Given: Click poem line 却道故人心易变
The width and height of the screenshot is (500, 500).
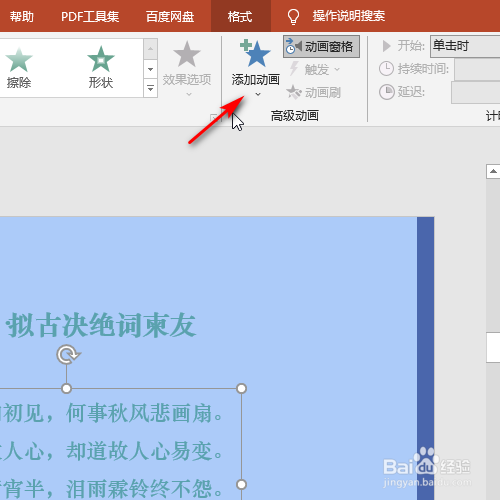Looking at the screenshot, I should pos(145,451).
